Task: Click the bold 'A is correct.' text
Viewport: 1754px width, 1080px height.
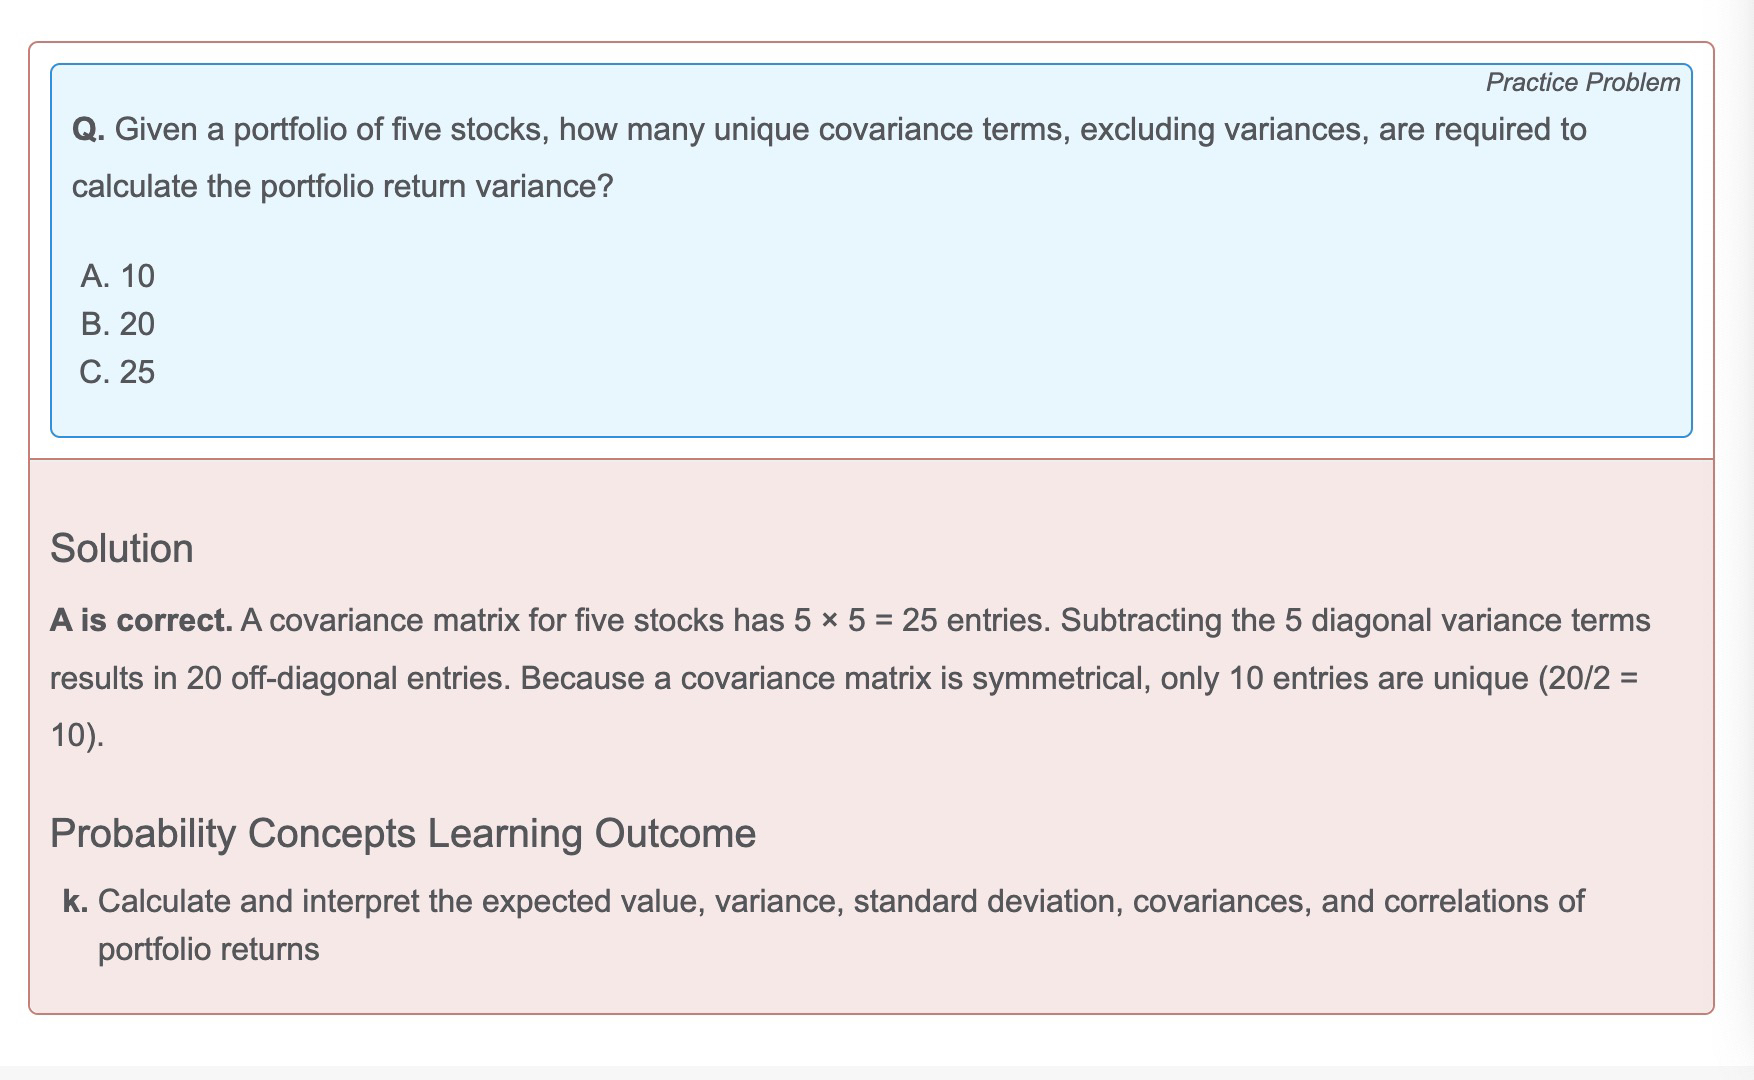Action: [141, 620]
